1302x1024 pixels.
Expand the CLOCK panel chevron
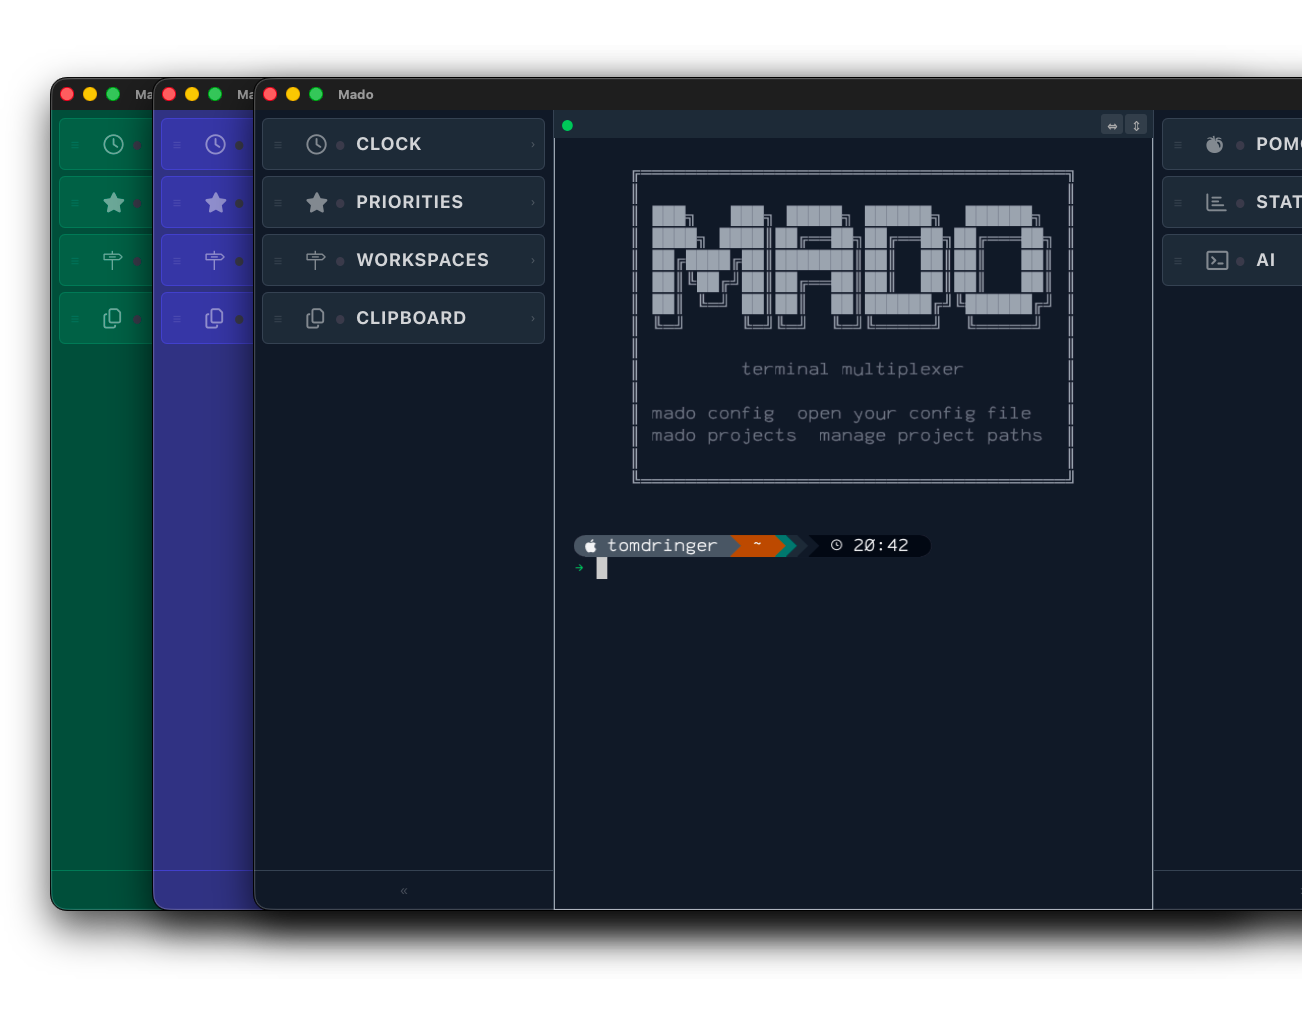[x=533, y=145]
